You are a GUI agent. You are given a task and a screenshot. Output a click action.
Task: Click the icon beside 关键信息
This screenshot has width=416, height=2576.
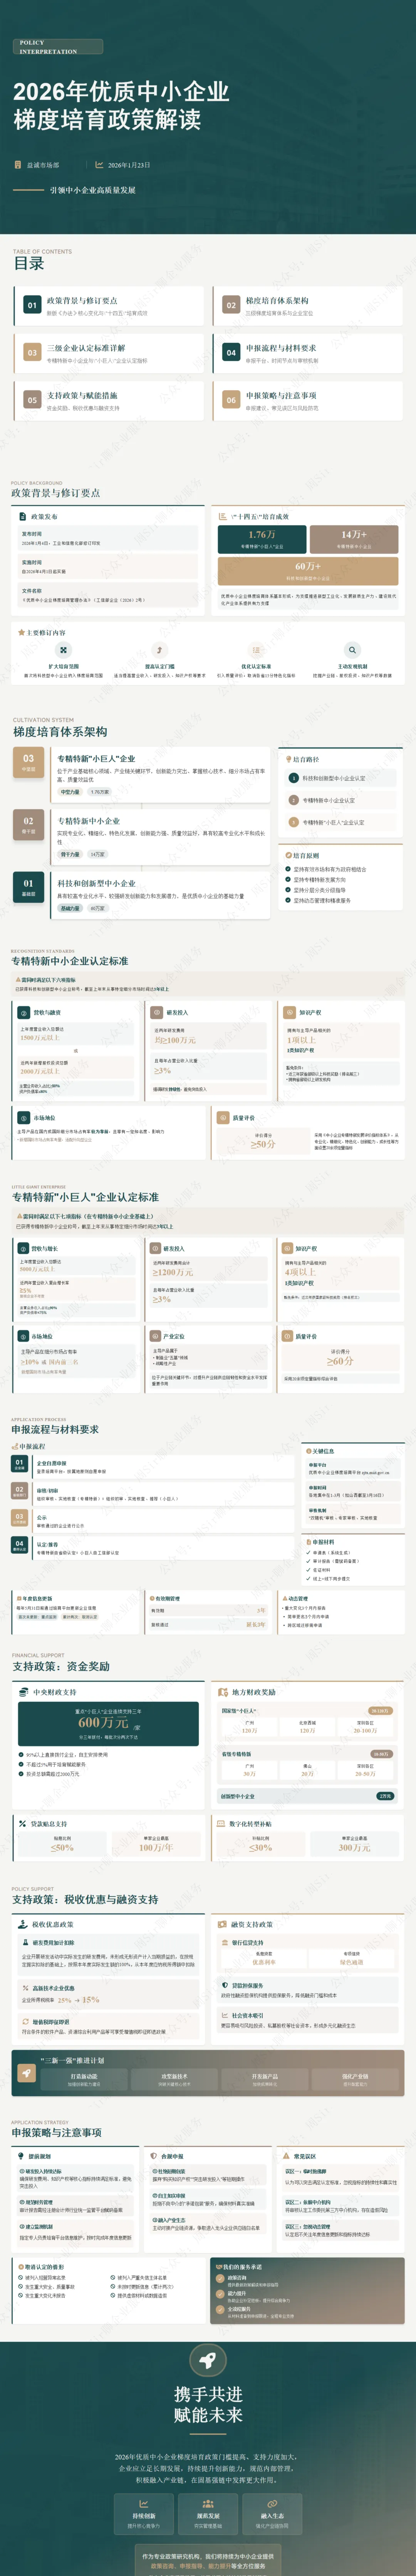click(x=309, y=1450)
